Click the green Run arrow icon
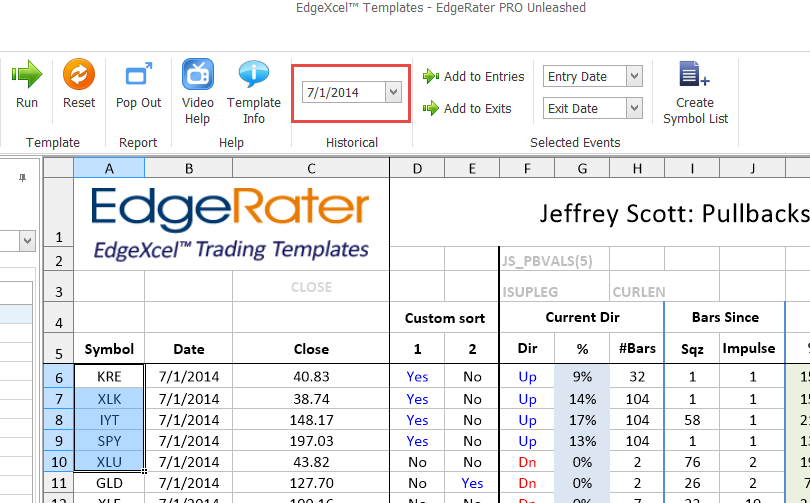 click(26, 74)
